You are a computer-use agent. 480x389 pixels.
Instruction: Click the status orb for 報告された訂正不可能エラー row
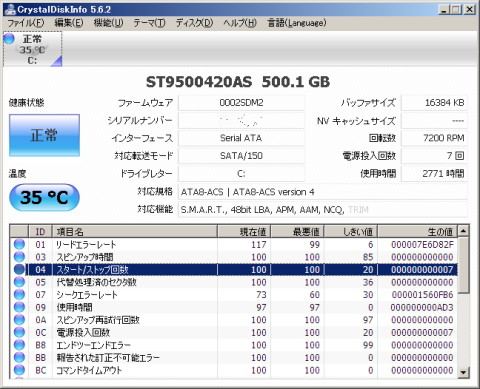coord(19,357)
